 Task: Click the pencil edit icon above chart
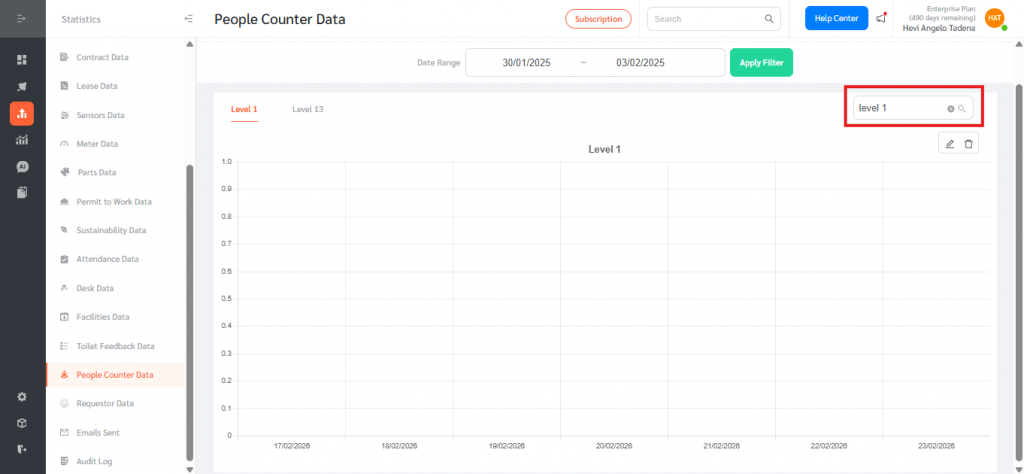tap(950, 145)
